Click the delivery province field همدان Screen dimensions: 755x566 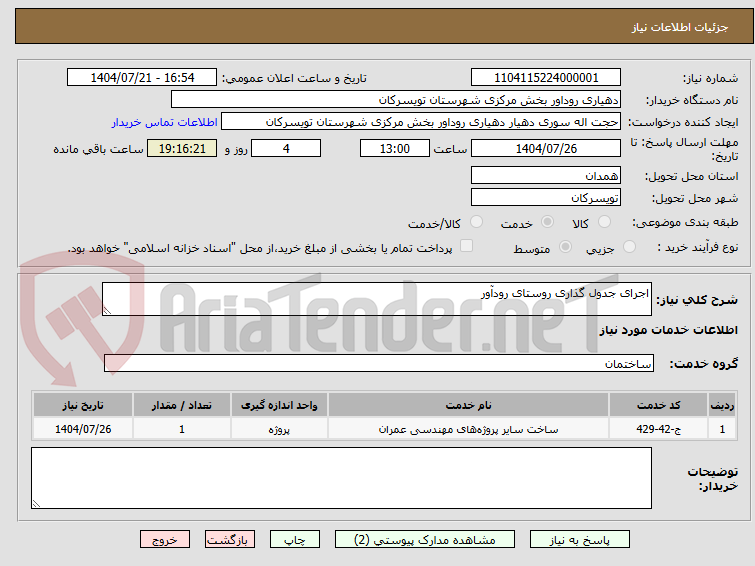(546, 175)
